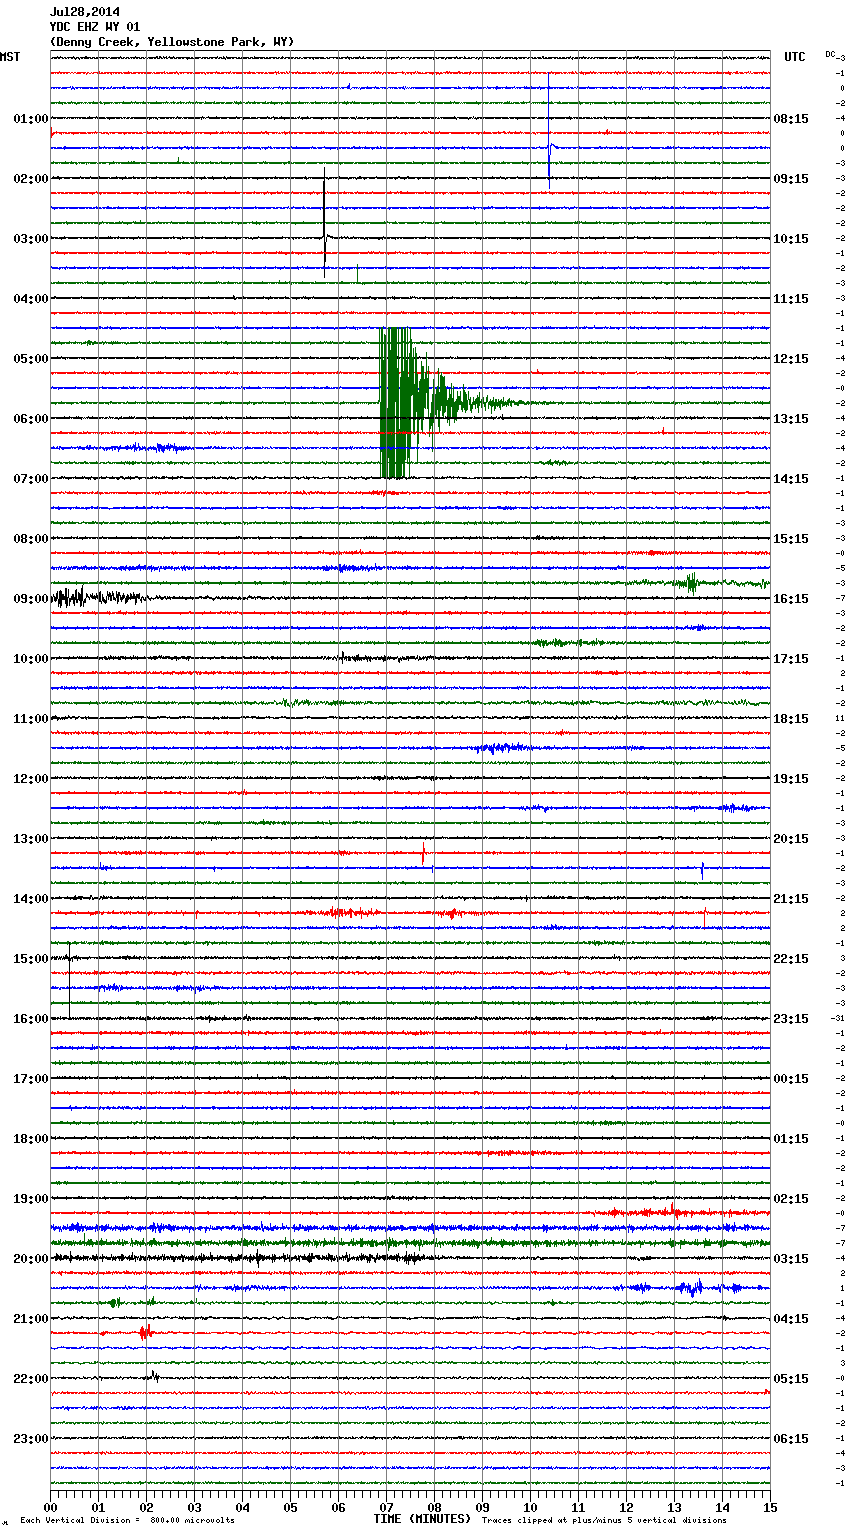Click the "DC" column header

pos(830,54)
